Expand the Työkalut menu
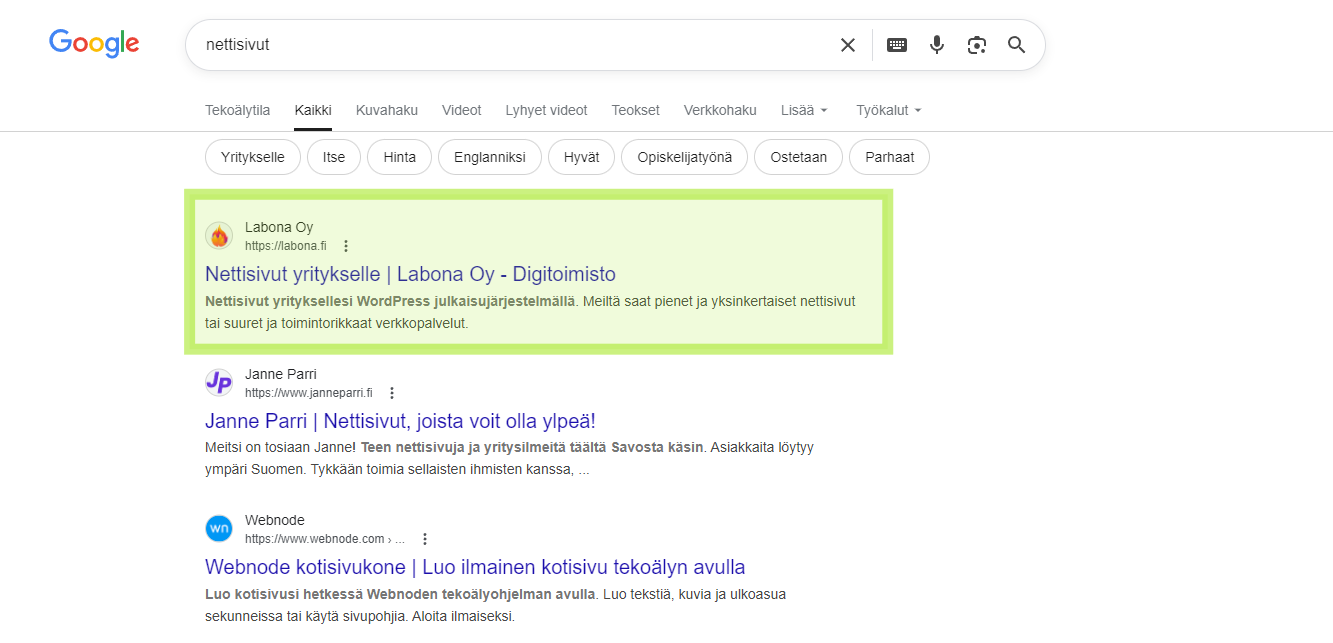This screenshot has height=643, width=1333. point(888,110)
